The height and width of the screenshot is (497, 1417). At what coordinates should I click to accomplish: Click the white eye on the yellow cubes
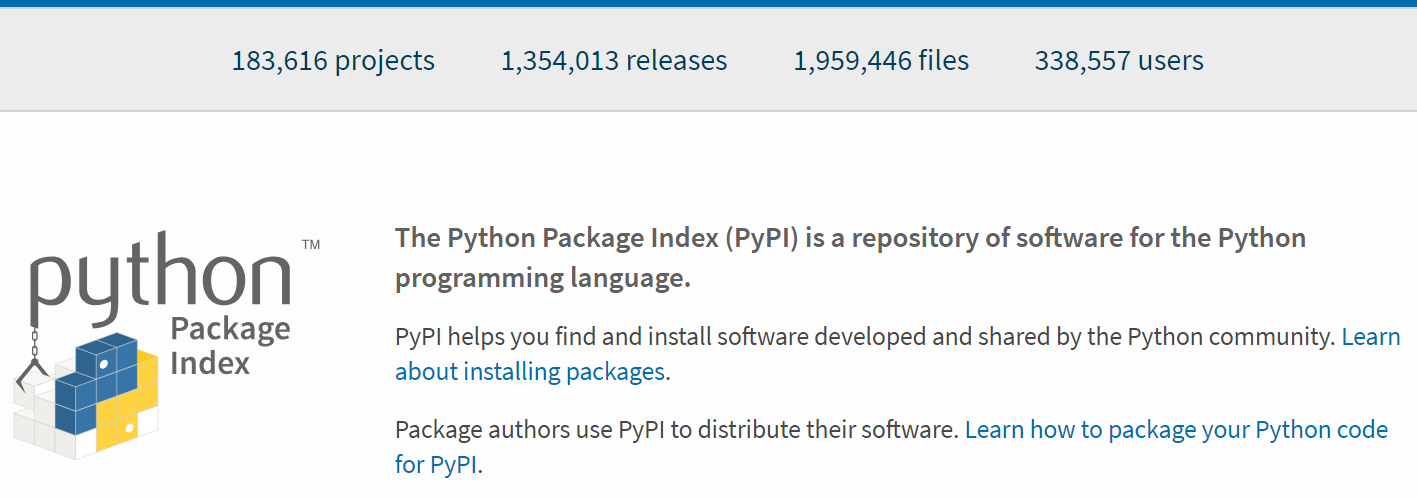pos(128,426)
